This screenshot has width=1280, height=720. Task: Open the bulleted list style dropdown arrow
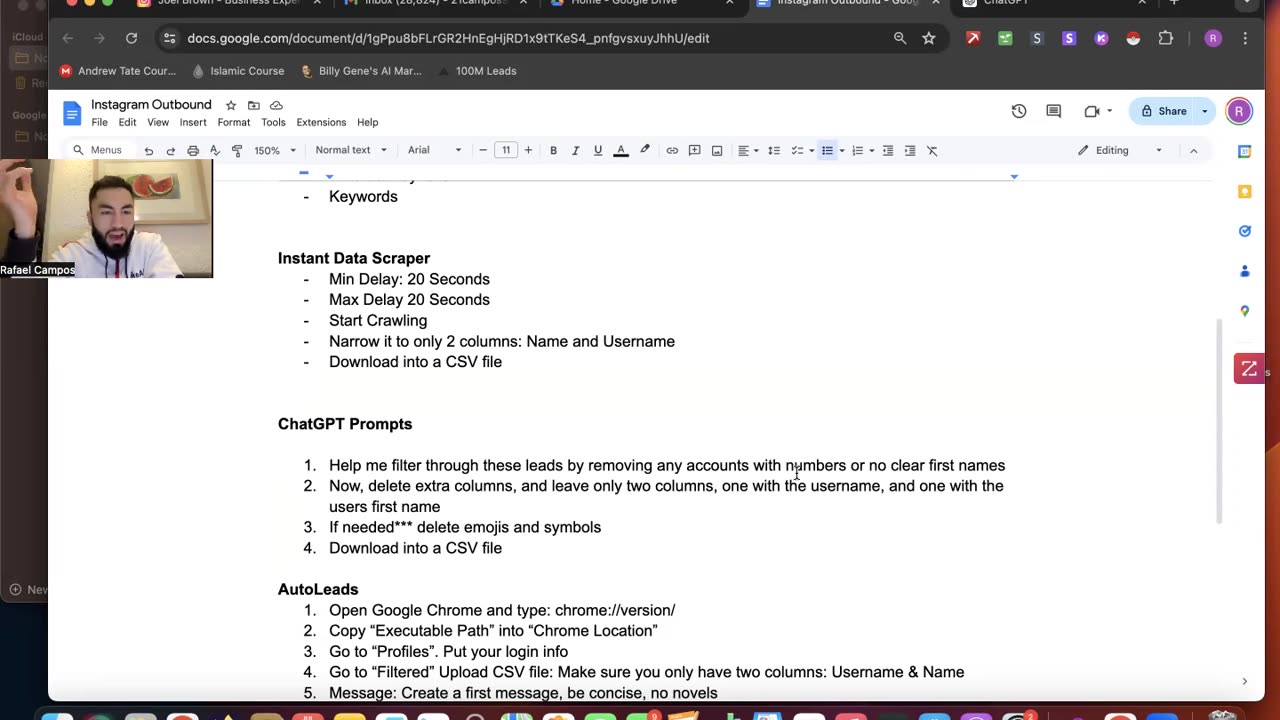pyautogui.click(x=842, y=151)
